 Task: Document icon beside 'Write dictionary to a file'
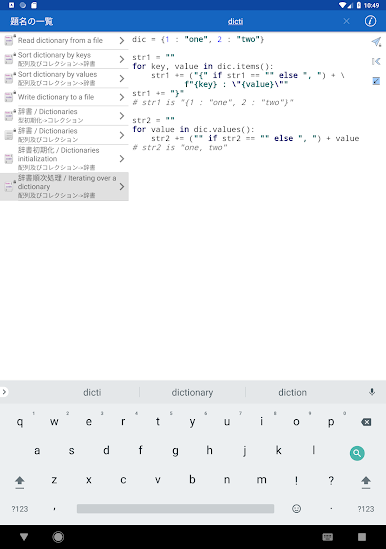coord(9,97)
